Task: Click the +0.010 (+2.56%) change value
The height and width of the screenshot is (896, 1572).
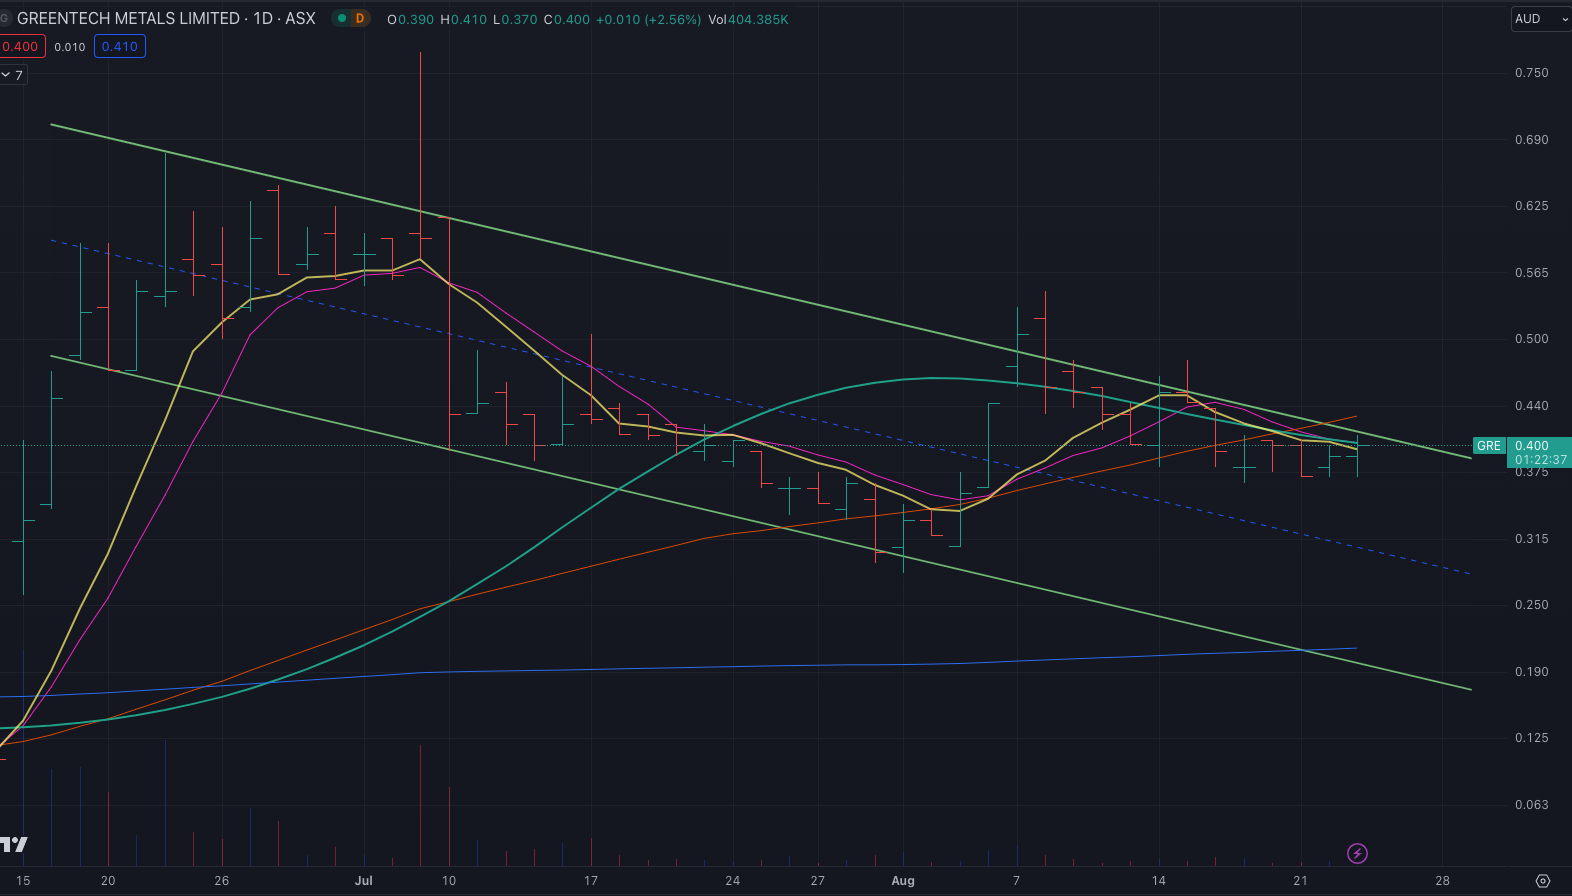Action: 648,19
